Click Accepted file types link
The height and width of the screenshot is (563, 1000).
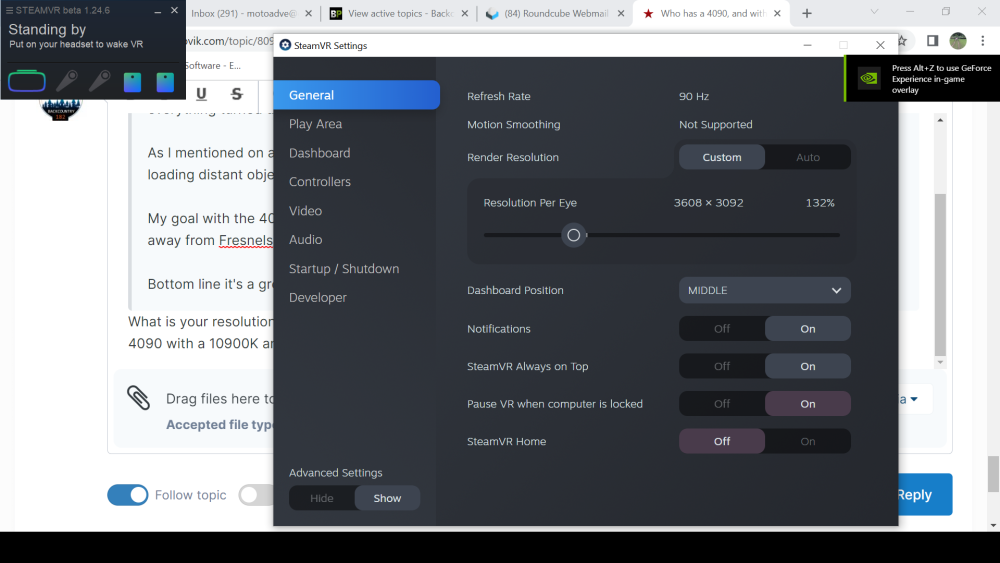click(x=219, y=425)
